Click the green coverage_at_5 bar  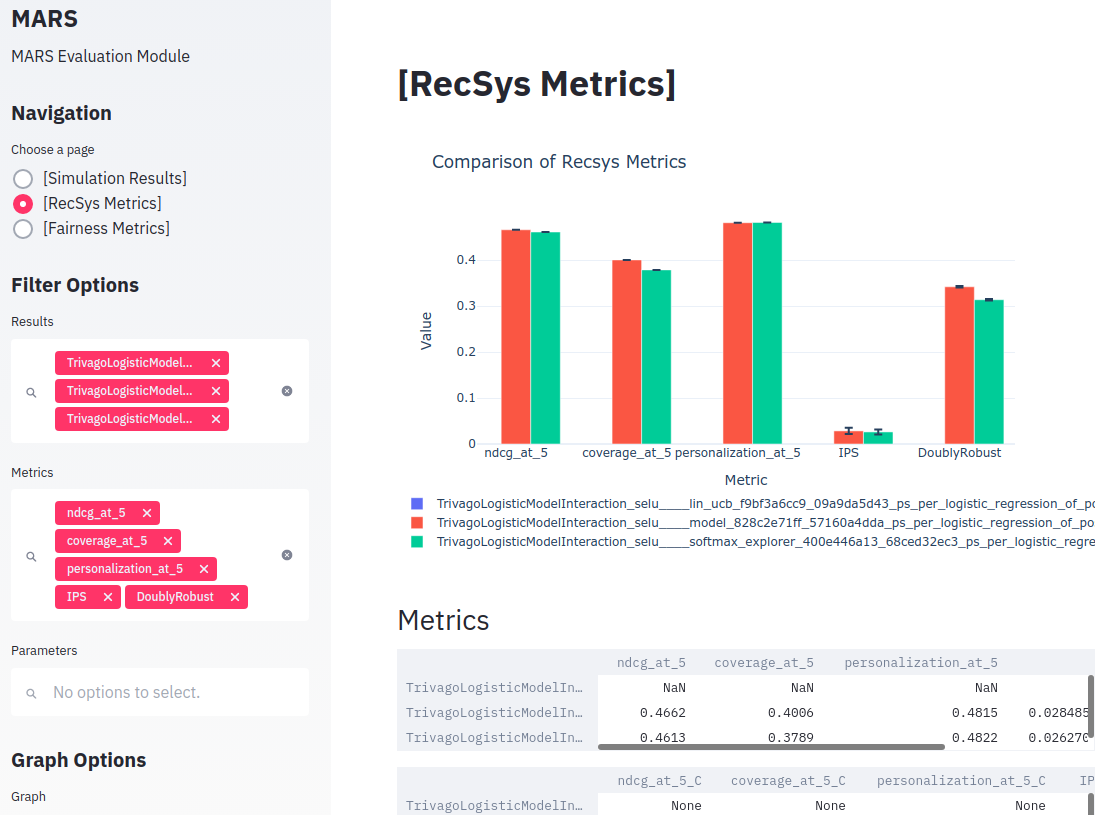click(x=656, y=357)
